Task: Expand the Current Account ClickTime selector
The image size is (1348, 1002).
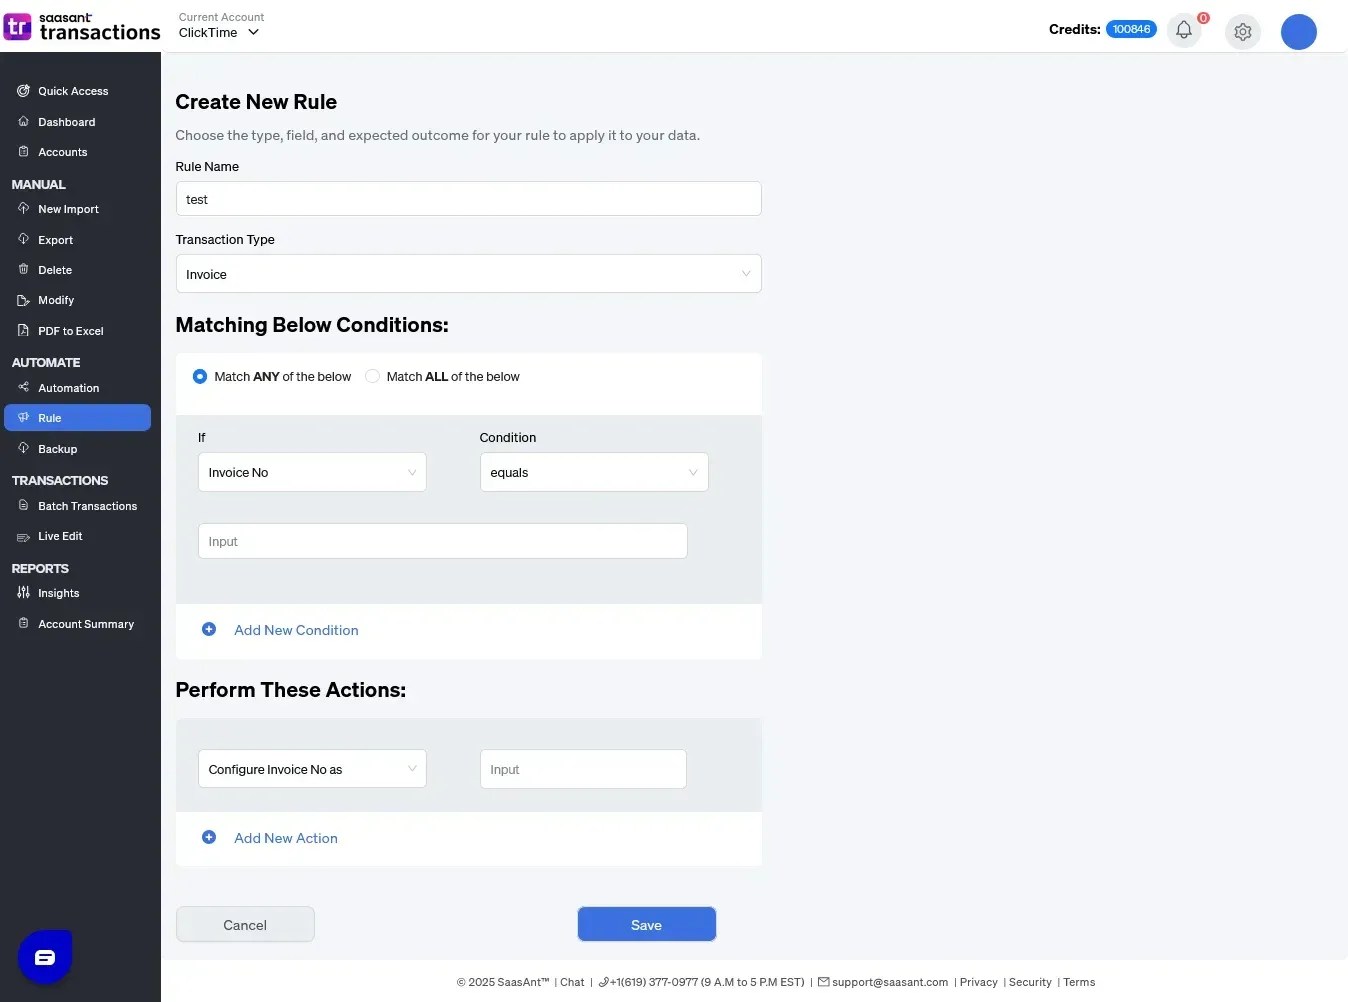Action: [x=219, y=32]
